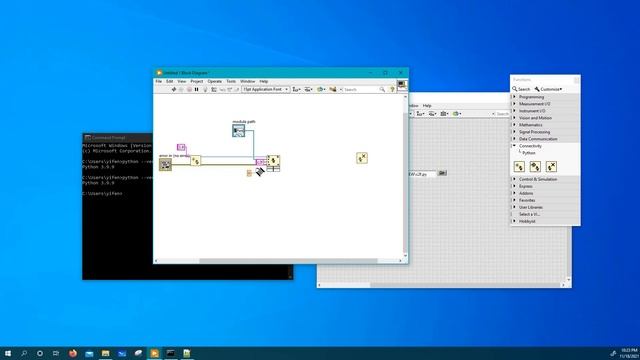
Task: Select the Close Python Session node on diagram
Action: 362,158
